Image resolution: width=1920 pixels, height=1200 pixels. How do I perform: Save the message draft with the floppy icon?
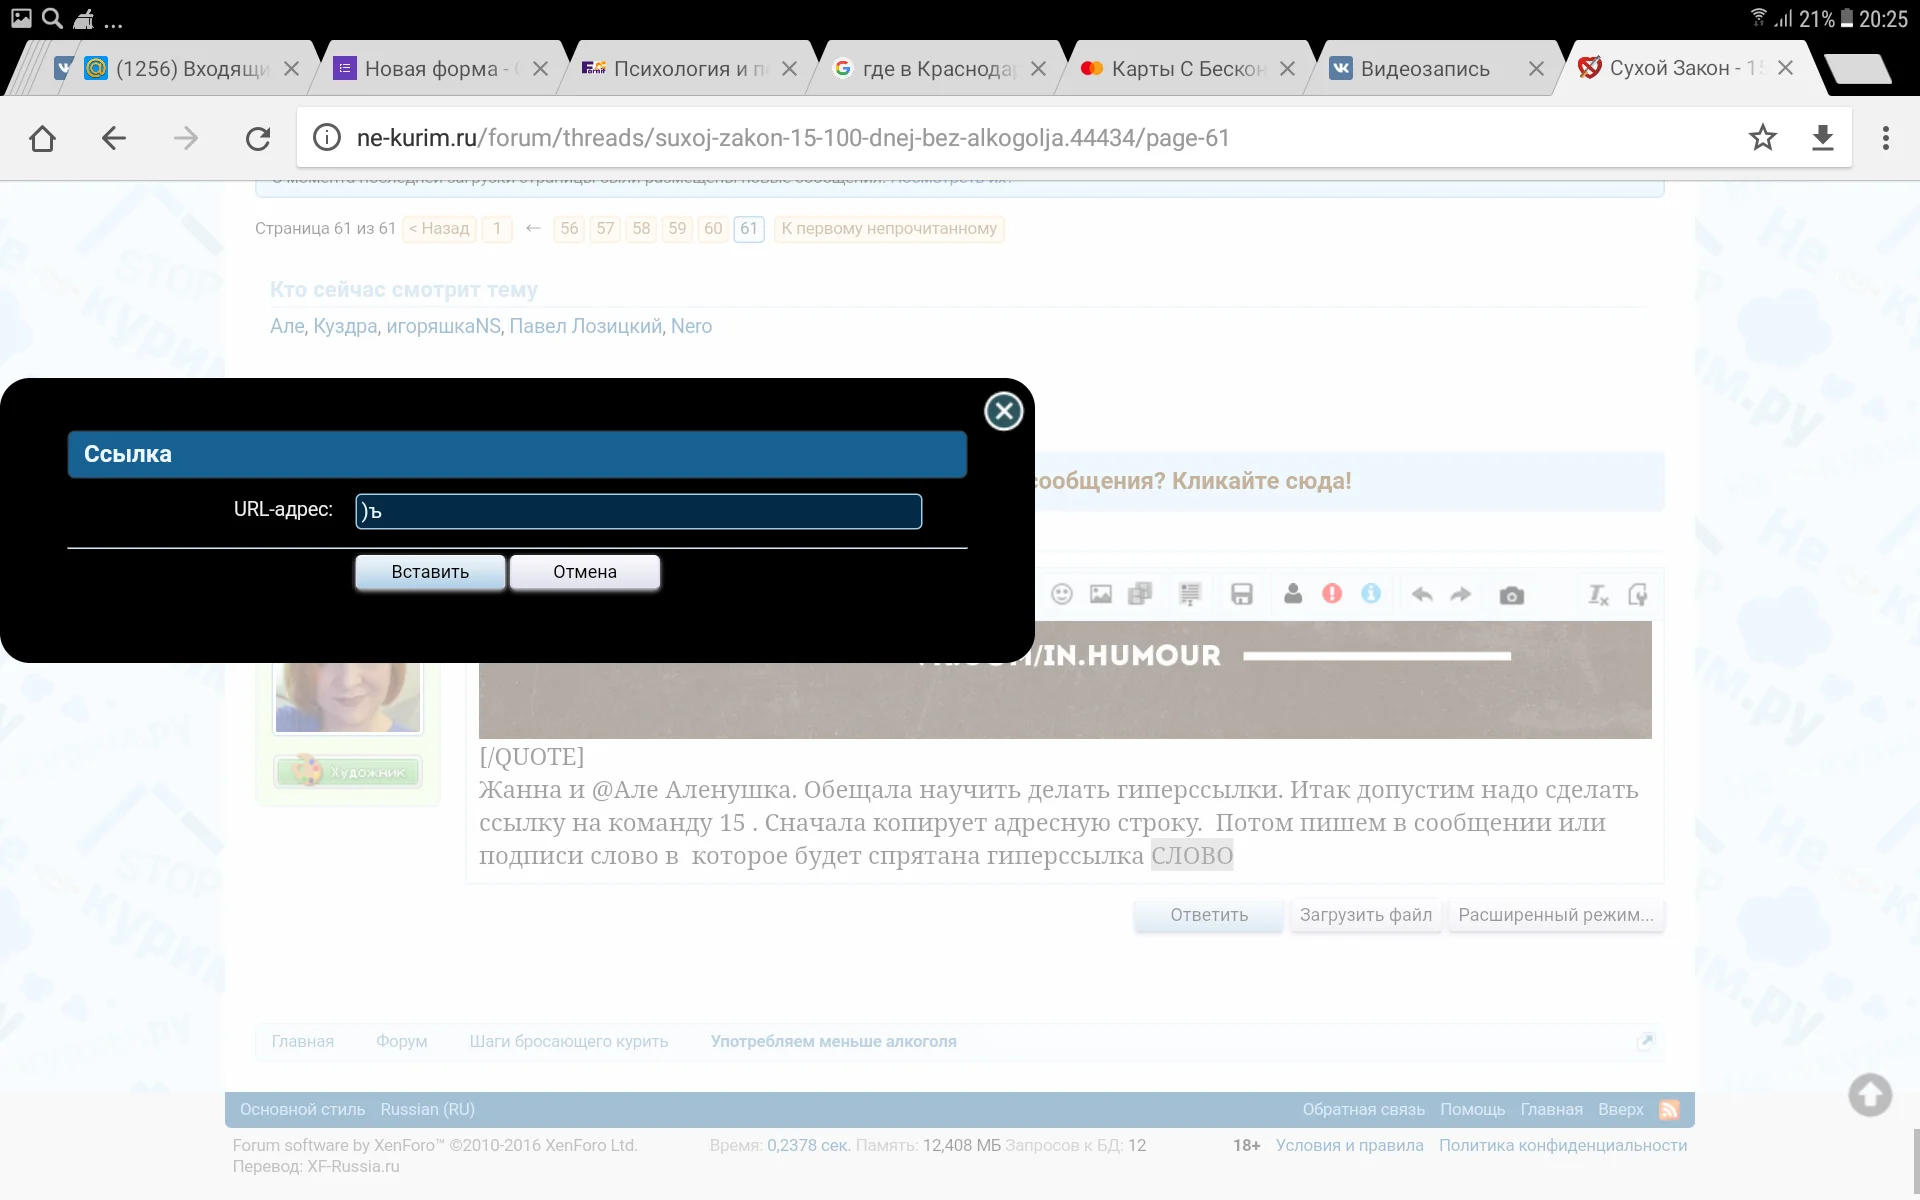pos(1241,593)
